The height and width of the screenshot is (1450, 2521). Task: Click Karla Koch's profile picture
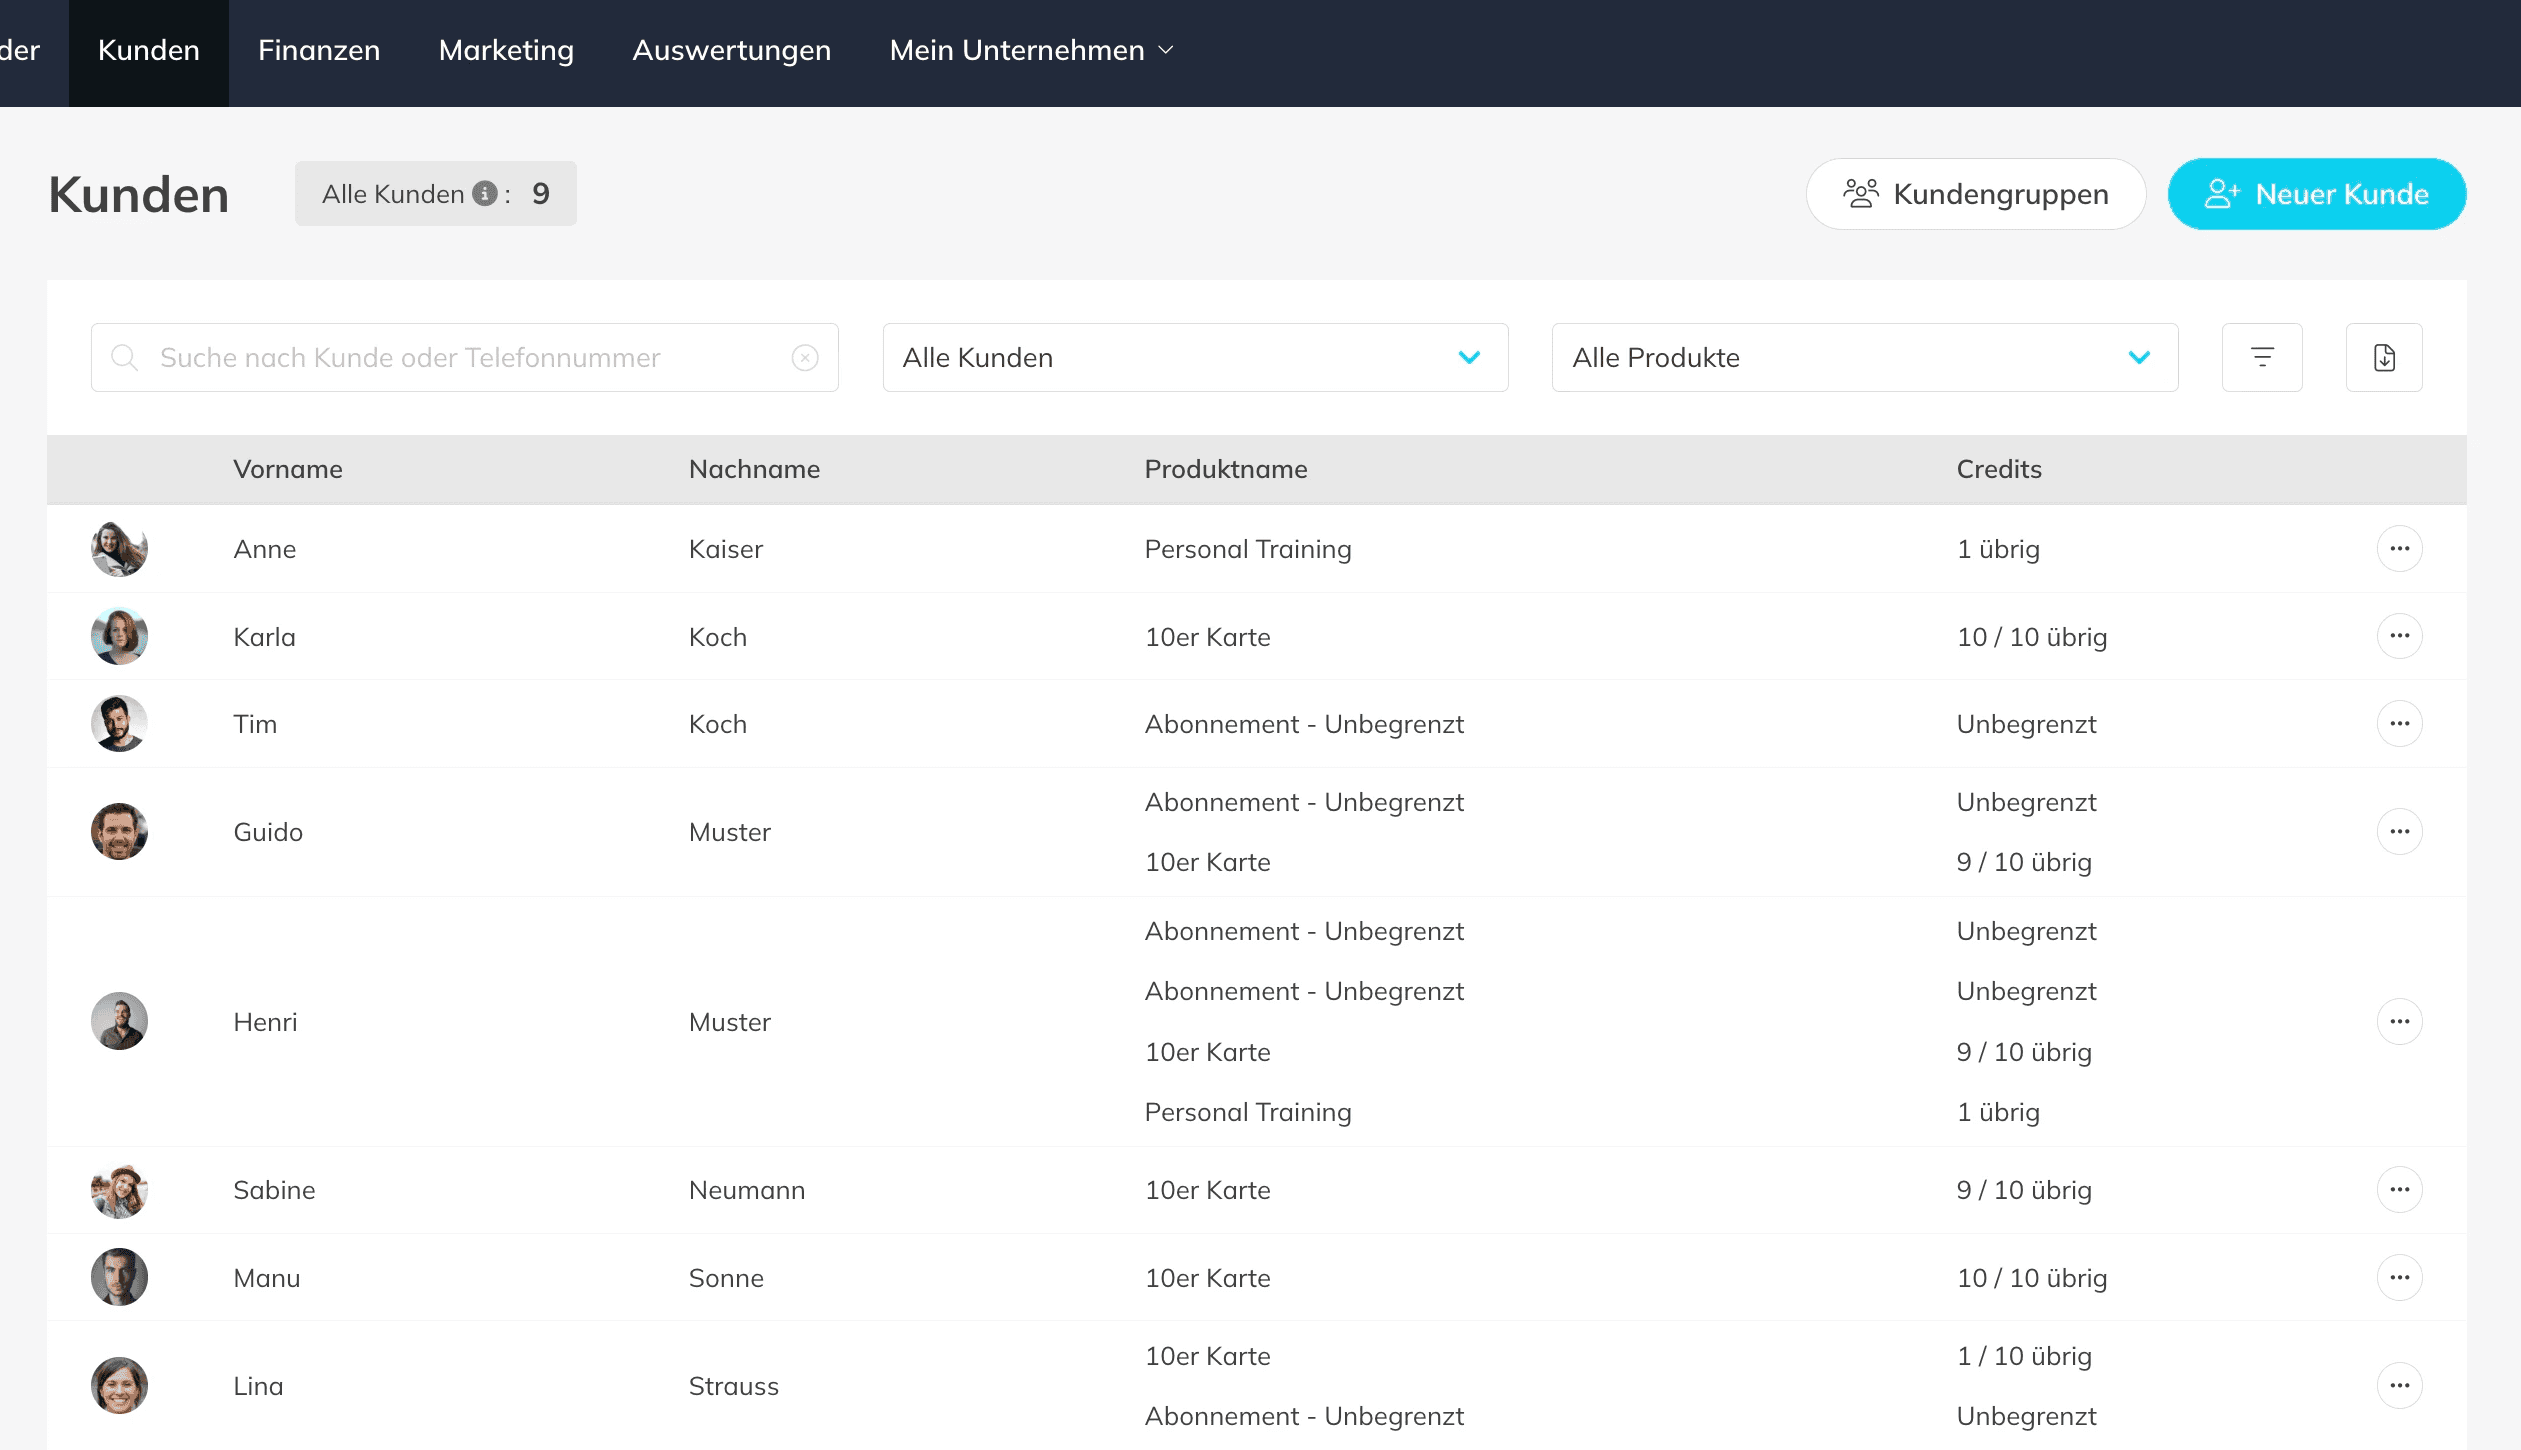tap(119, 636)
